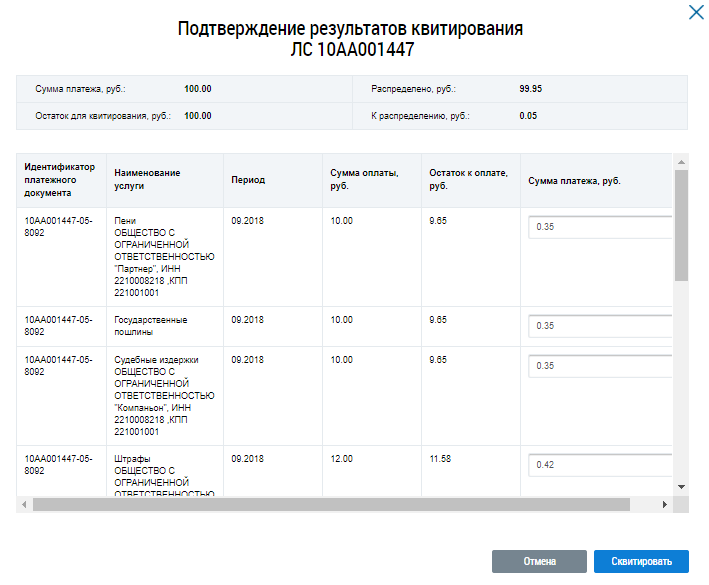The width and height of the screenshot is (709, 585).
Task: Focus the payment amount field for Государственные пошлины
Action: (x=600, y=326)
